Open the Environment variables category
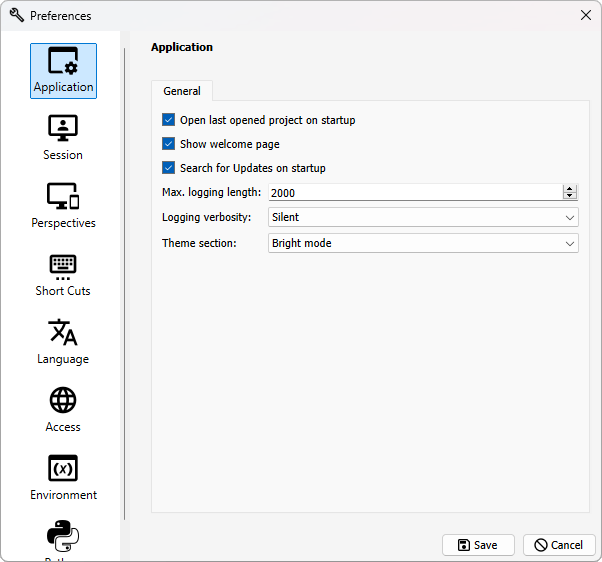 tap(63, 478)
